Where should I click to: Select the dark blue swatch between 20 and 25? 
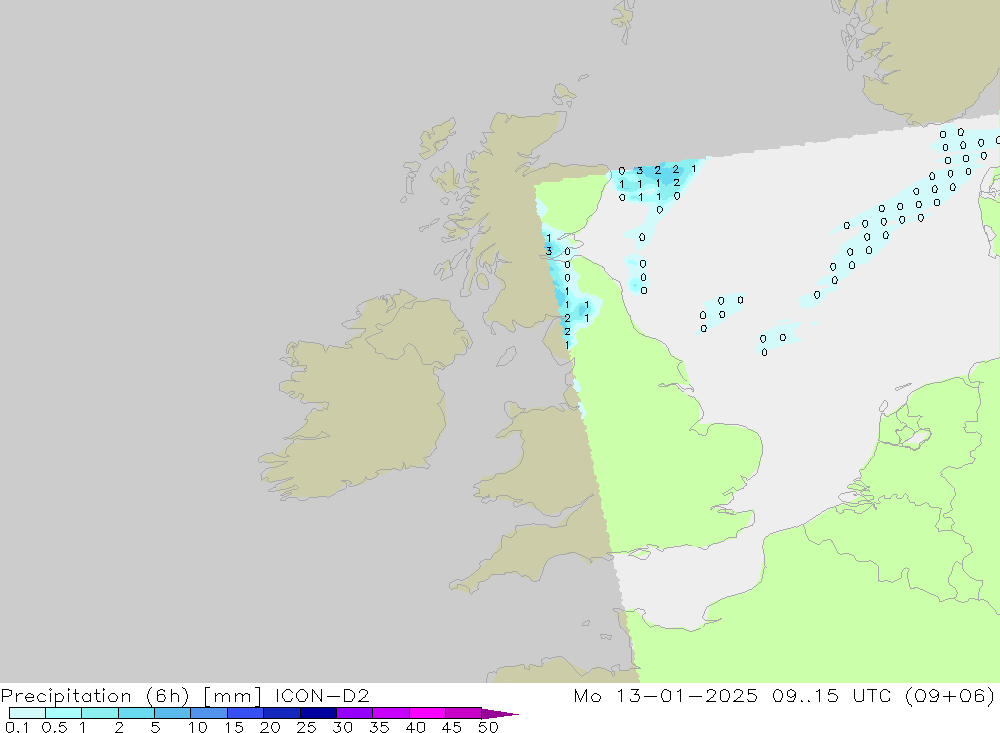(x=281, y=713)
